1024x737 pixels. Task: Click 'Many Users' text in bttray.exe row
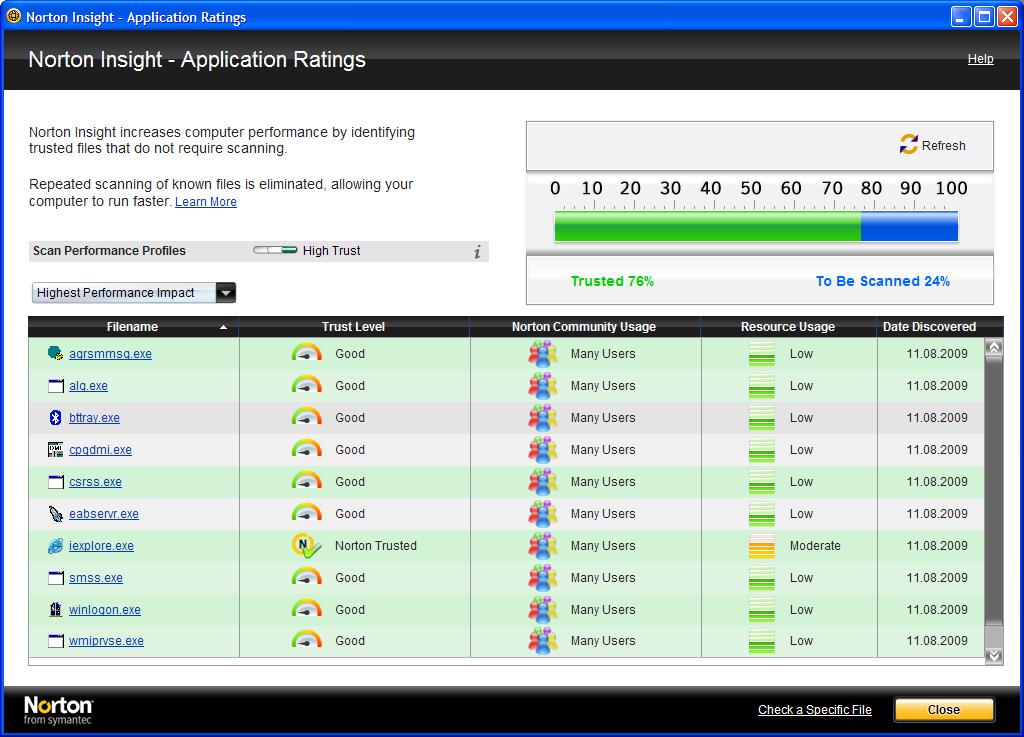click(x=603, y=418)
